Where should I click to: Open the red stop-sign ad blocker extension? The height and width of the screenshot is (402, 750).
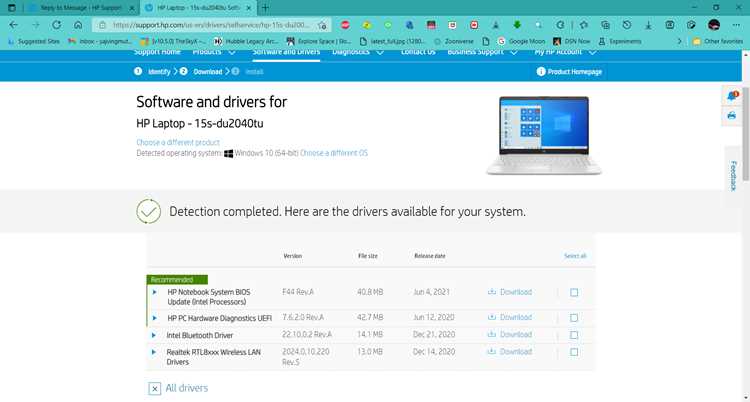pos(345,25)
